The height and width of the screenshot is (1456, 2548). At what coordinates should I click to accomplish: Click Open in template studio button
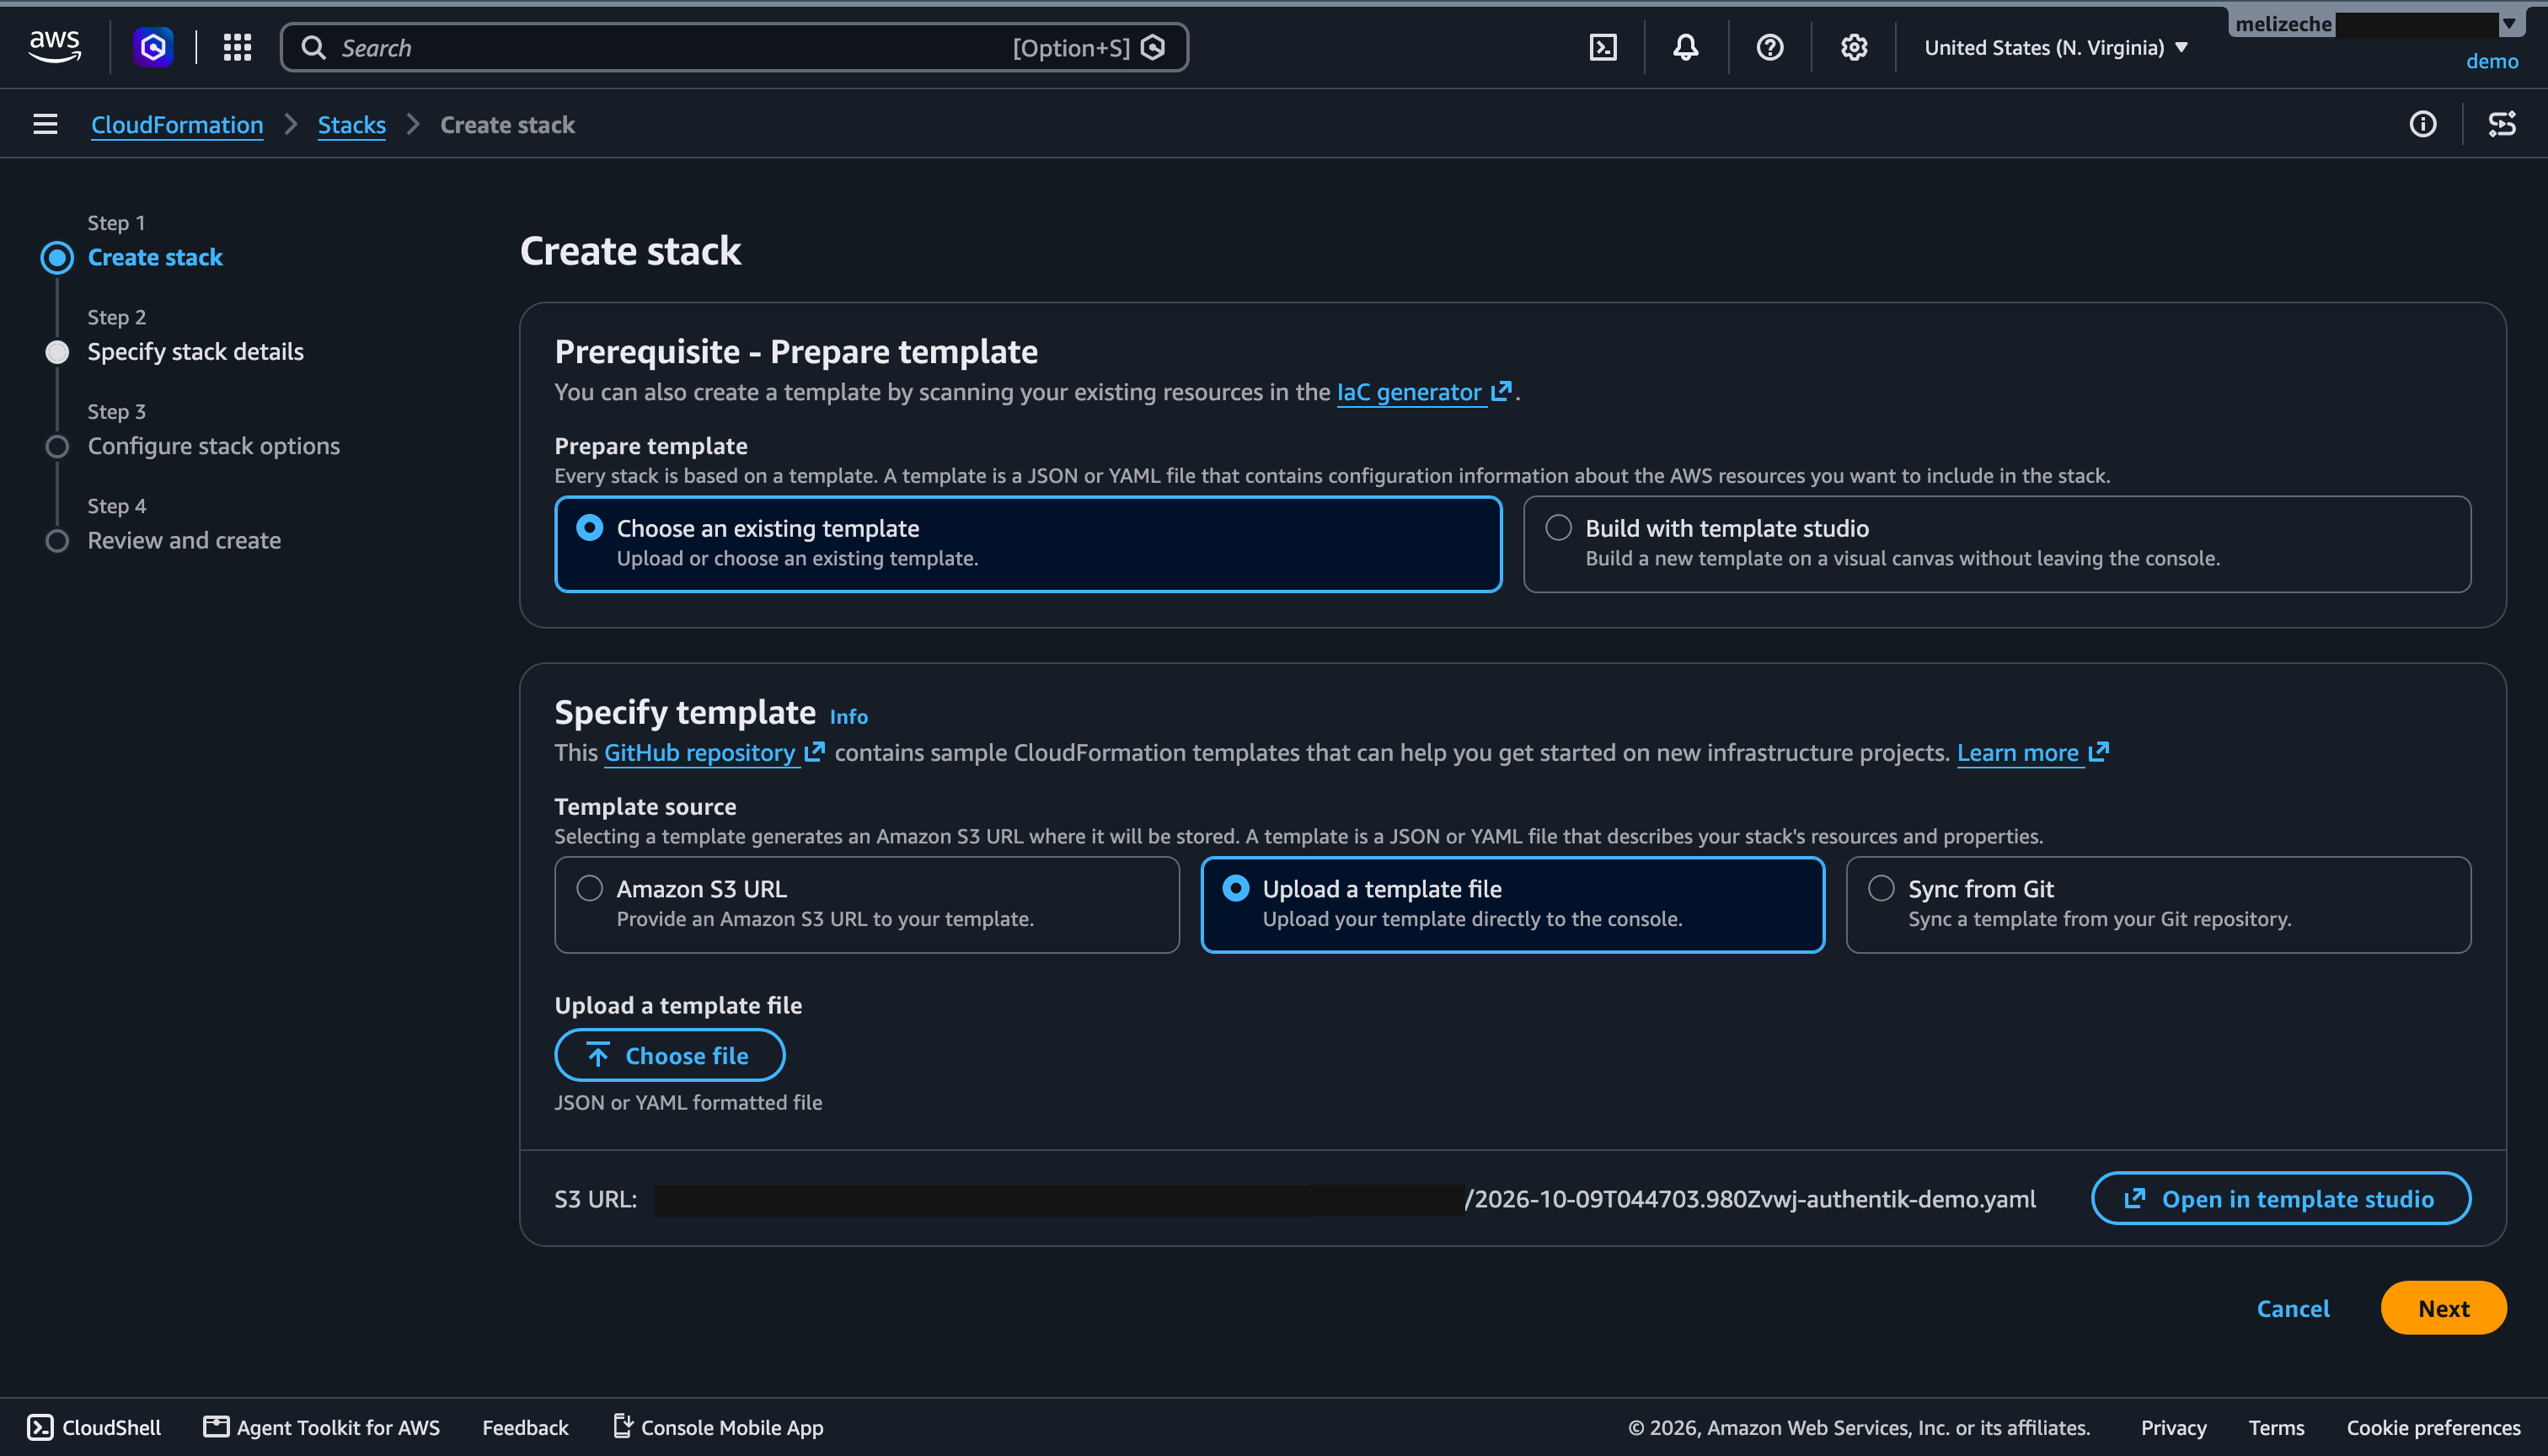coord(2281,1197)
